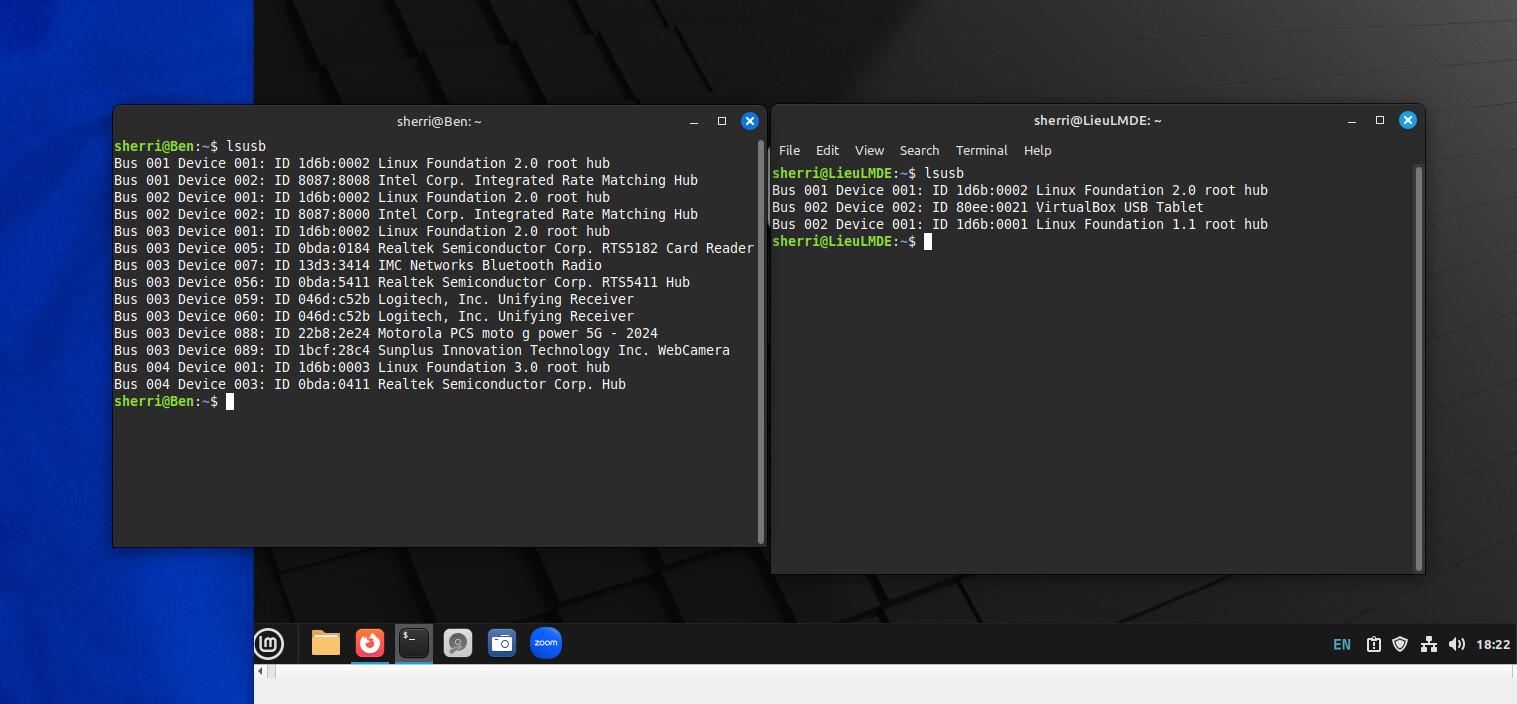Close the sherri@LieuLMDE terminal window

(x=1407, y=120)
